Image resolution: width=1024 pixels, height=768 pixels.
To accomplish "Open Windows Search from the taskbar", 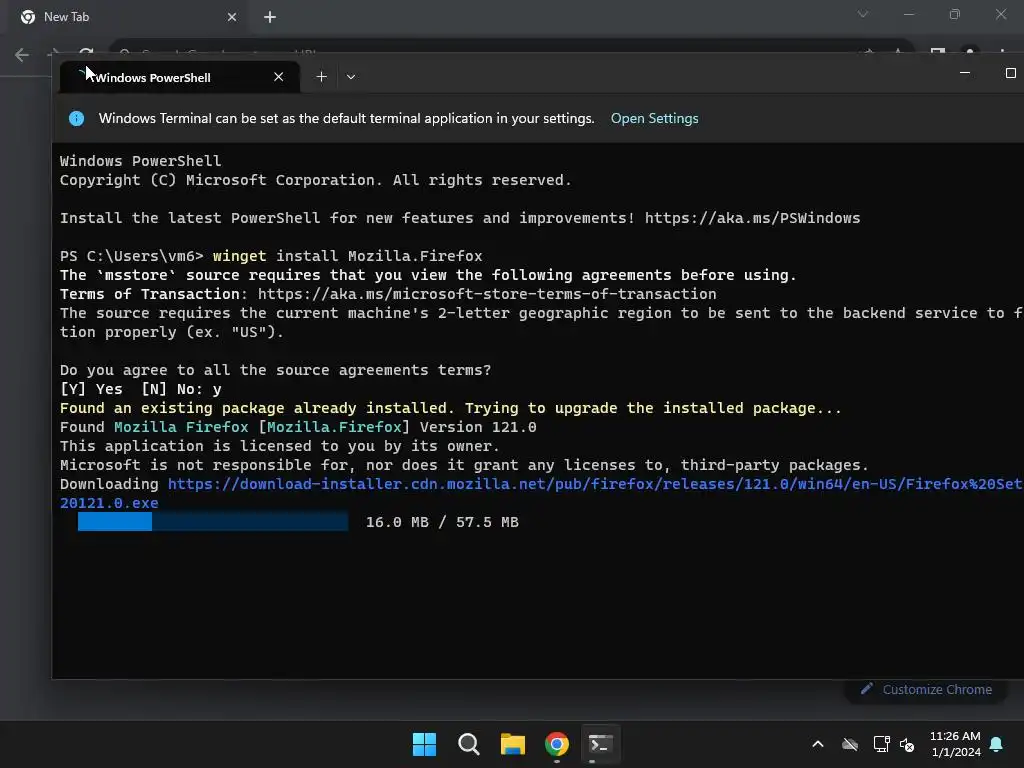I will [469, 744].
